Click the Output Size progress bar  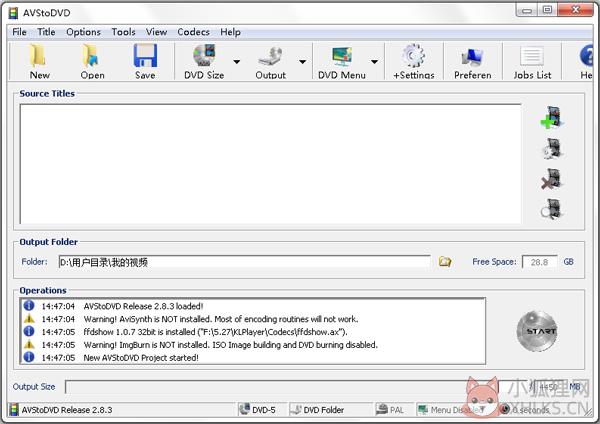coord(281,387)
